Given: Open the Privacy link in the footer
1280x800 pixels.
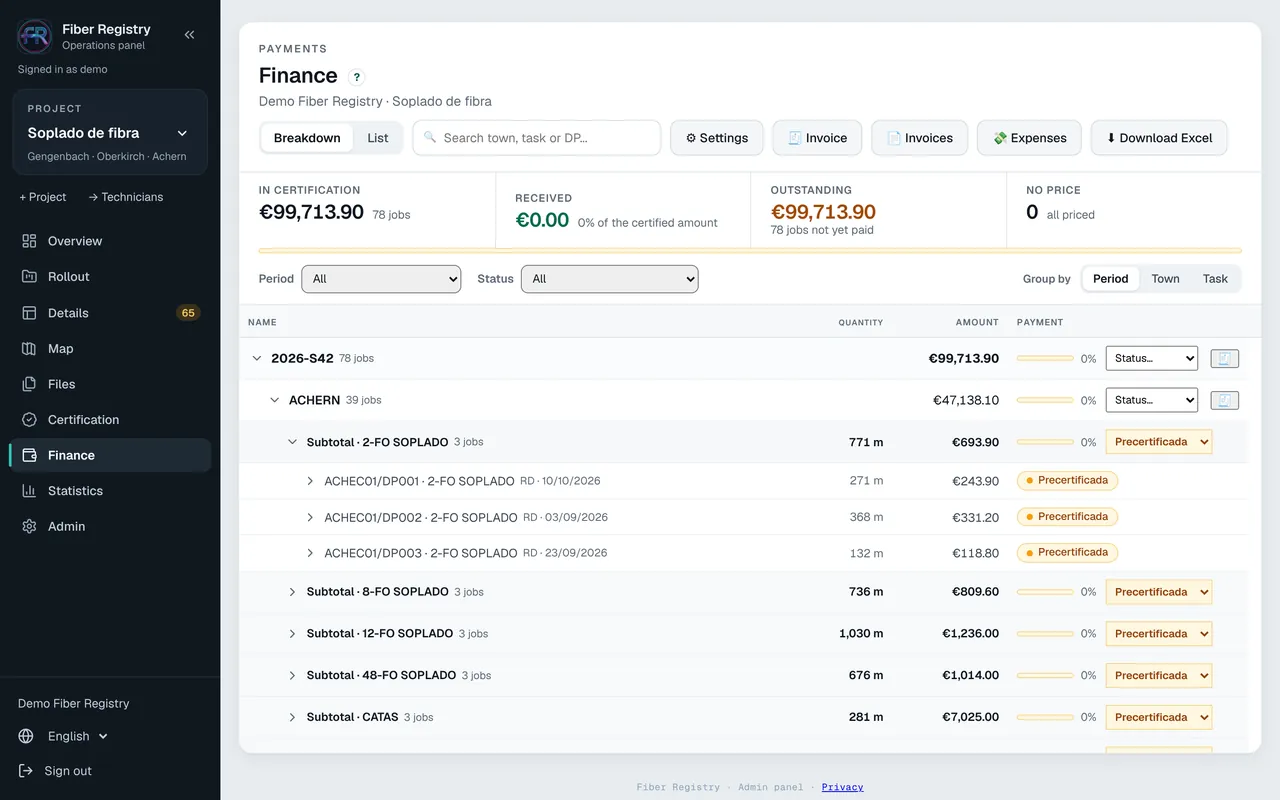Looking at the screenshot, I should 842,787.
